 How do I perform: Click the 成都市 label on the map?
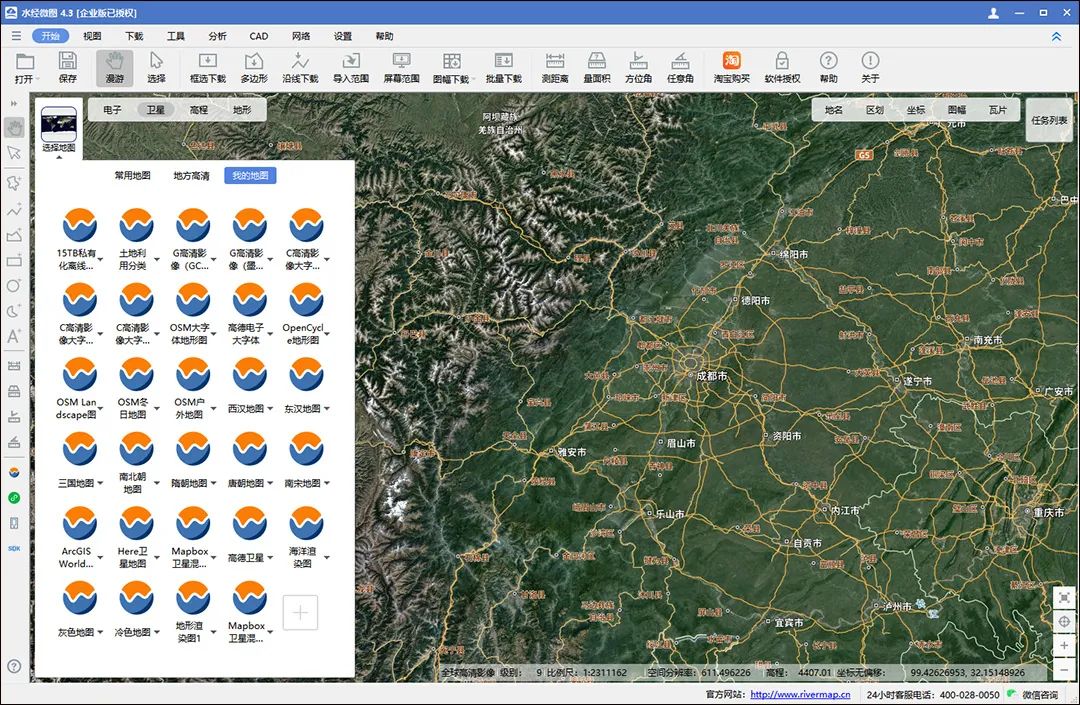click(712, 376)
